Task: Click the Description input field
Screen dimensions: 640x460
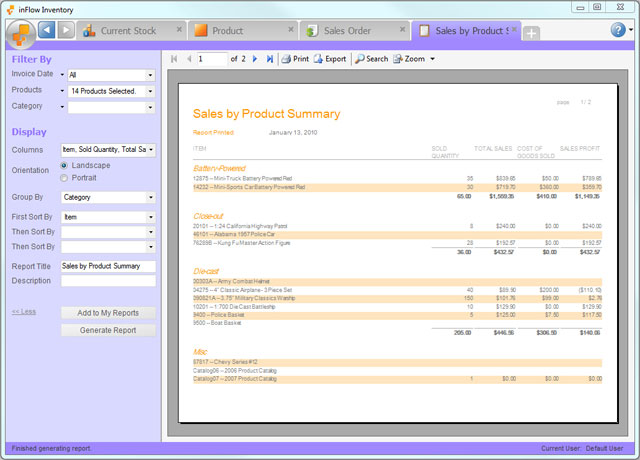Action: coord(108,281)
